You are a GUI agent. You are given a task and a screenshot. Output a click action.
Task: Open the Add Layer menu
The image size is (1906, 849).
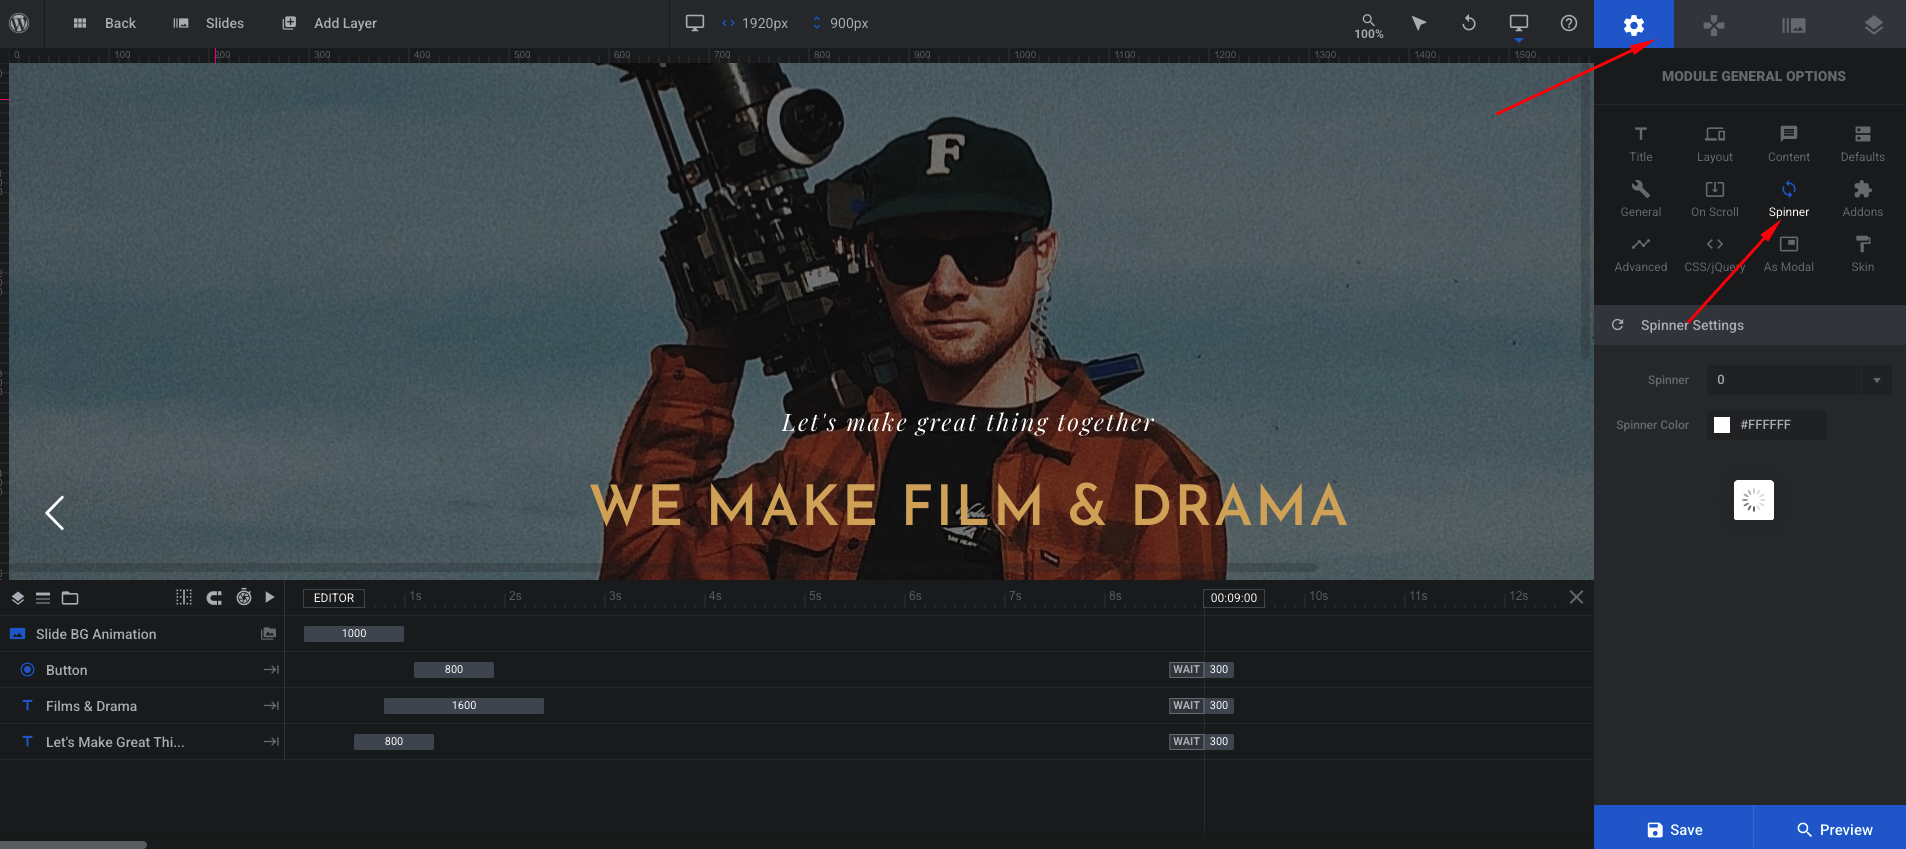(330, 23)
